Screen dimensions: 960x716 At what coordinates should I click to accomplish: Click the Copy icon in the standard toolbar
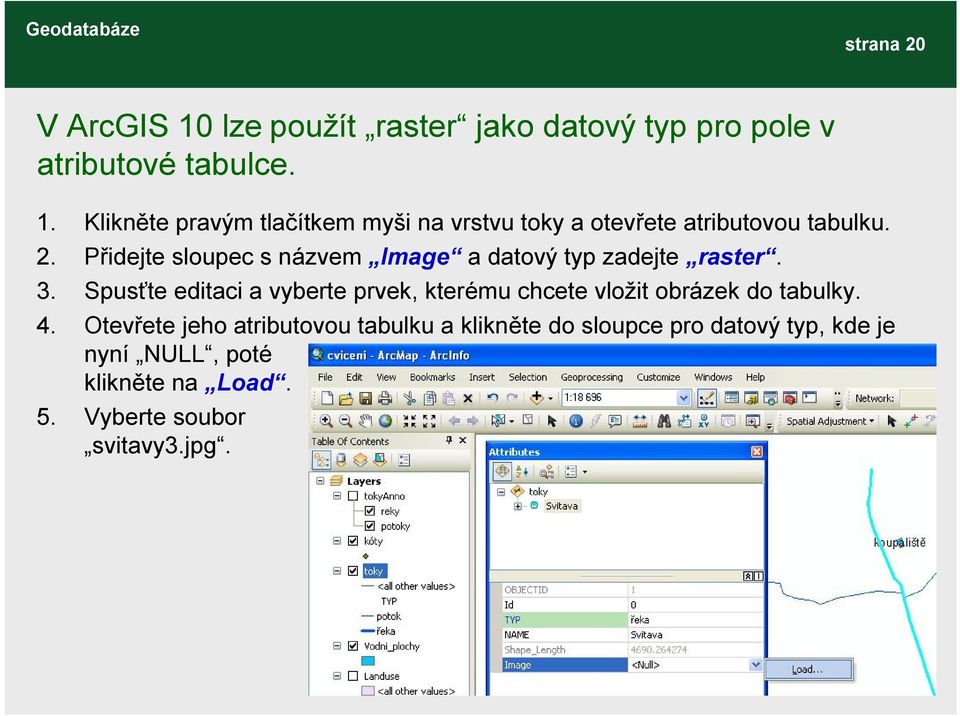click(430, 399)
